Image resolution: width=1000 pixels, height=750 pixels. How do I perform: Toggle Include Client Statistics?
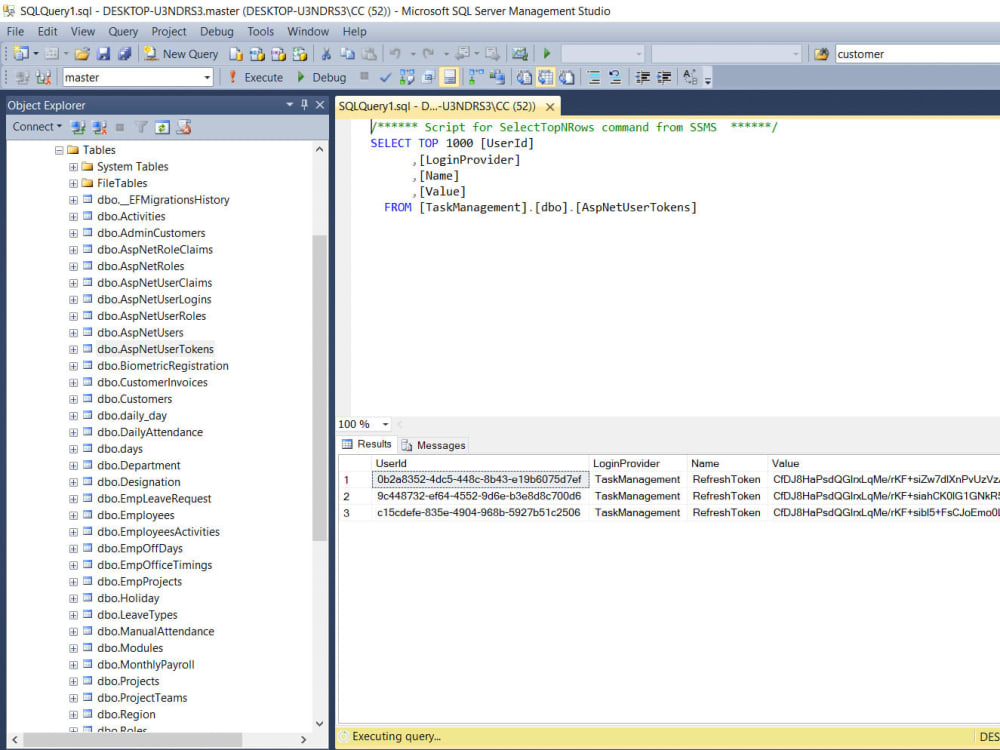497,77
